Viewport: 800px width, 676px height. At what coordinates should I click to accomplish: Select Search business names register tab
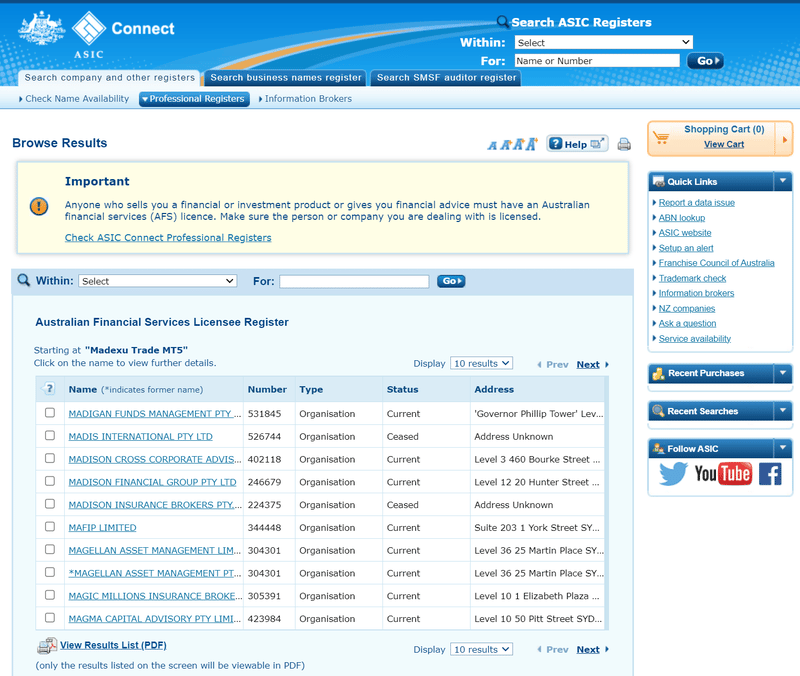(286, 78)
